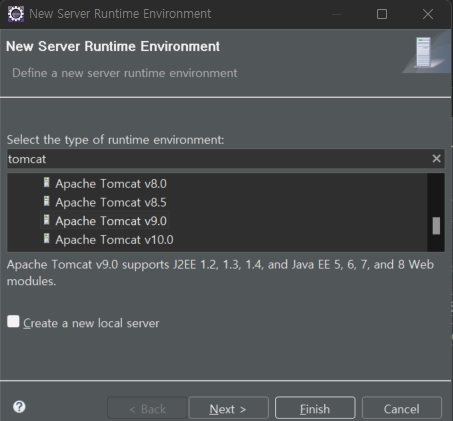The image size is (453, 421).
Task: Click the Next button
Action: point(228,408)
